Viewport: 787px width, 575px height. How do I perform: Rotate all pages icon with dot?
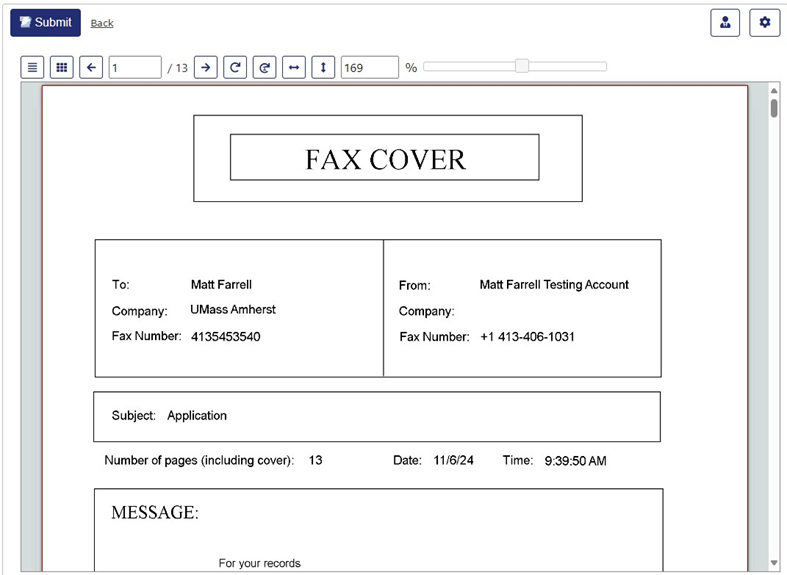pyautogui.click(x=265, y=67)
